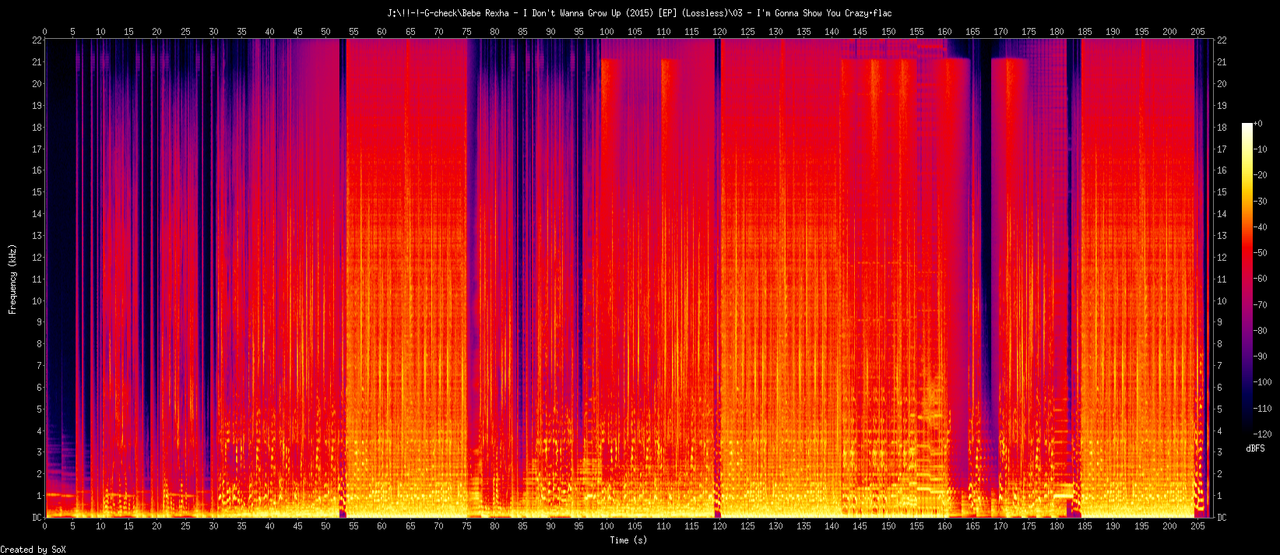Click the "11" tick beside the "Frequency (kHz)" label
The image size is (1280, 555).
pos(36,279)
